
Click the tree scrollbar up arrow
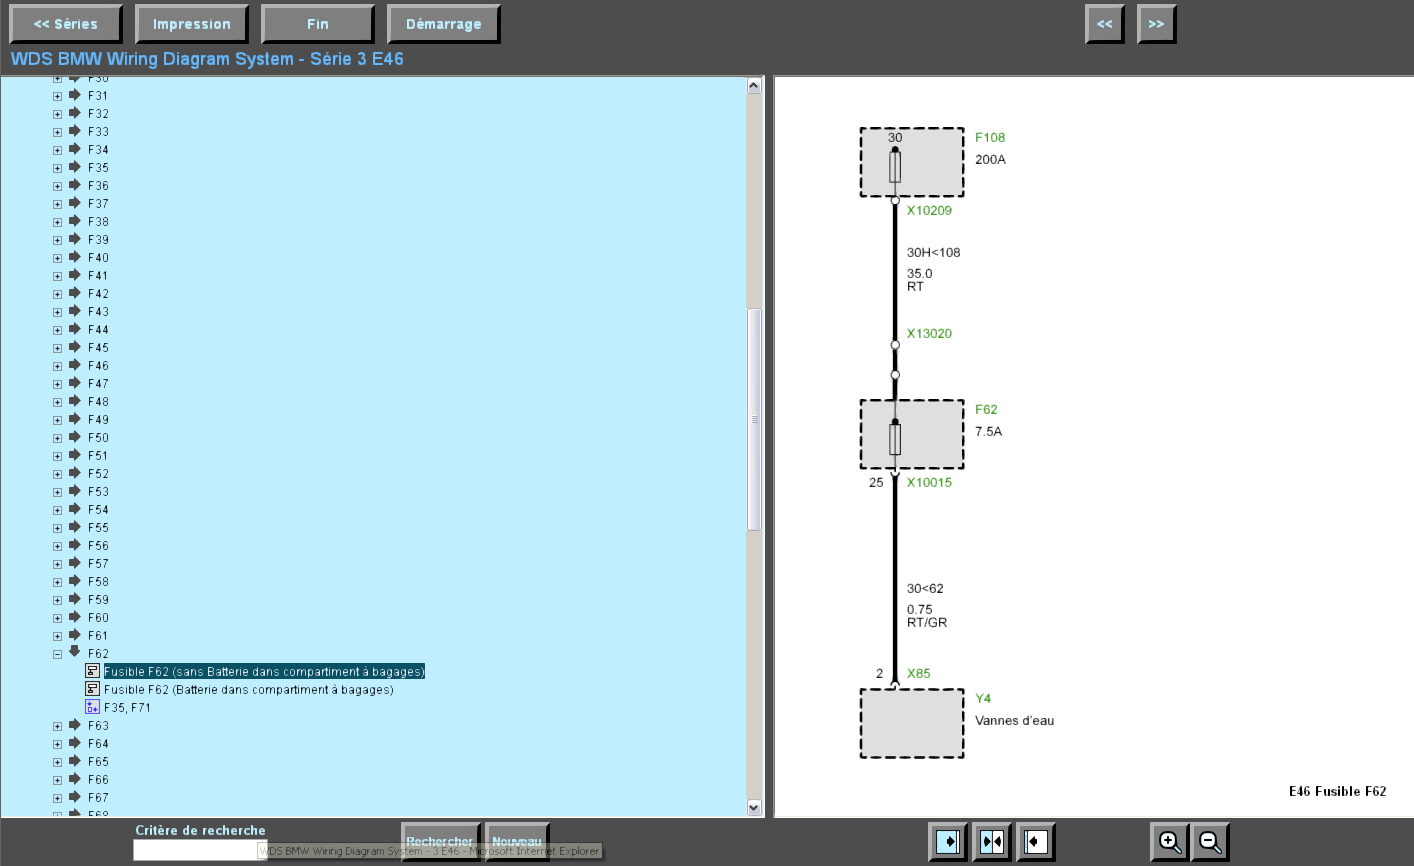(x=754, y=86)
